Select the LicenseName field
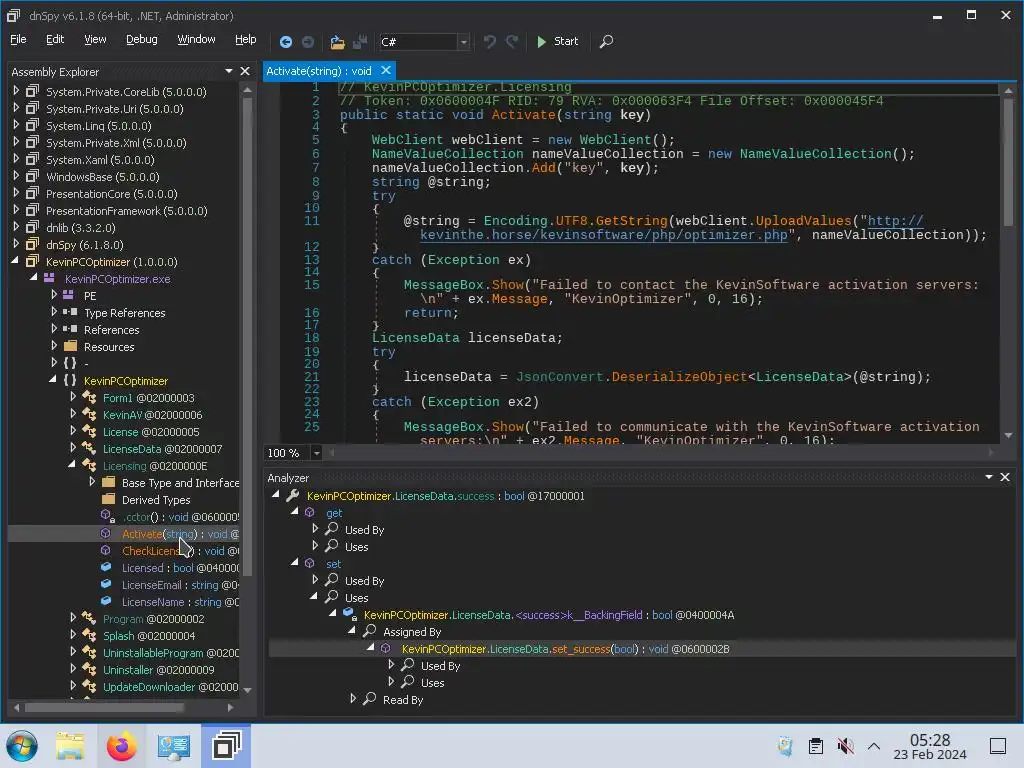The height and width of the screenshot is (768, 1024). pos(180,602)
